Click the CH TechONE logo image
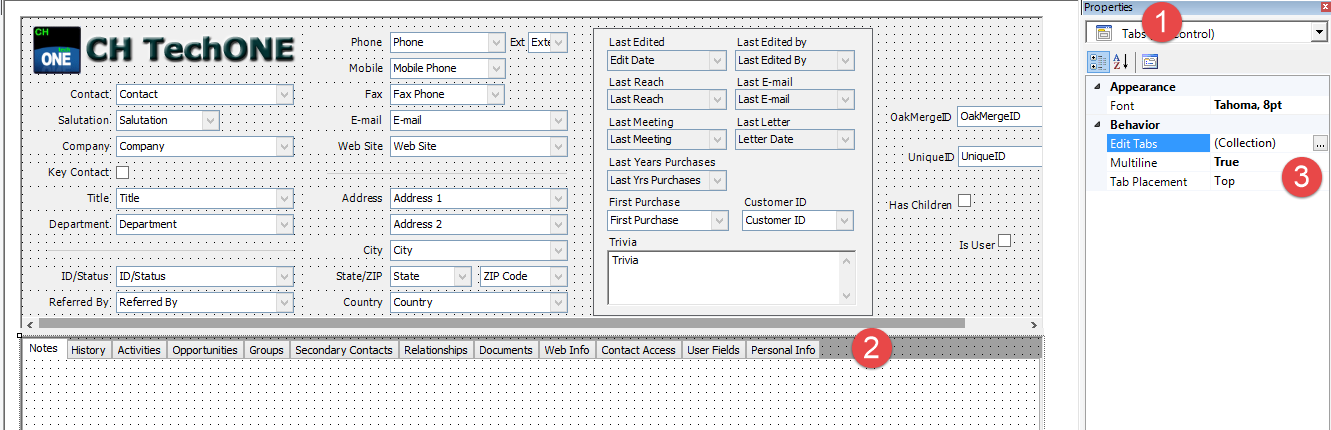 pyautogui.click(x=164, y=49)
